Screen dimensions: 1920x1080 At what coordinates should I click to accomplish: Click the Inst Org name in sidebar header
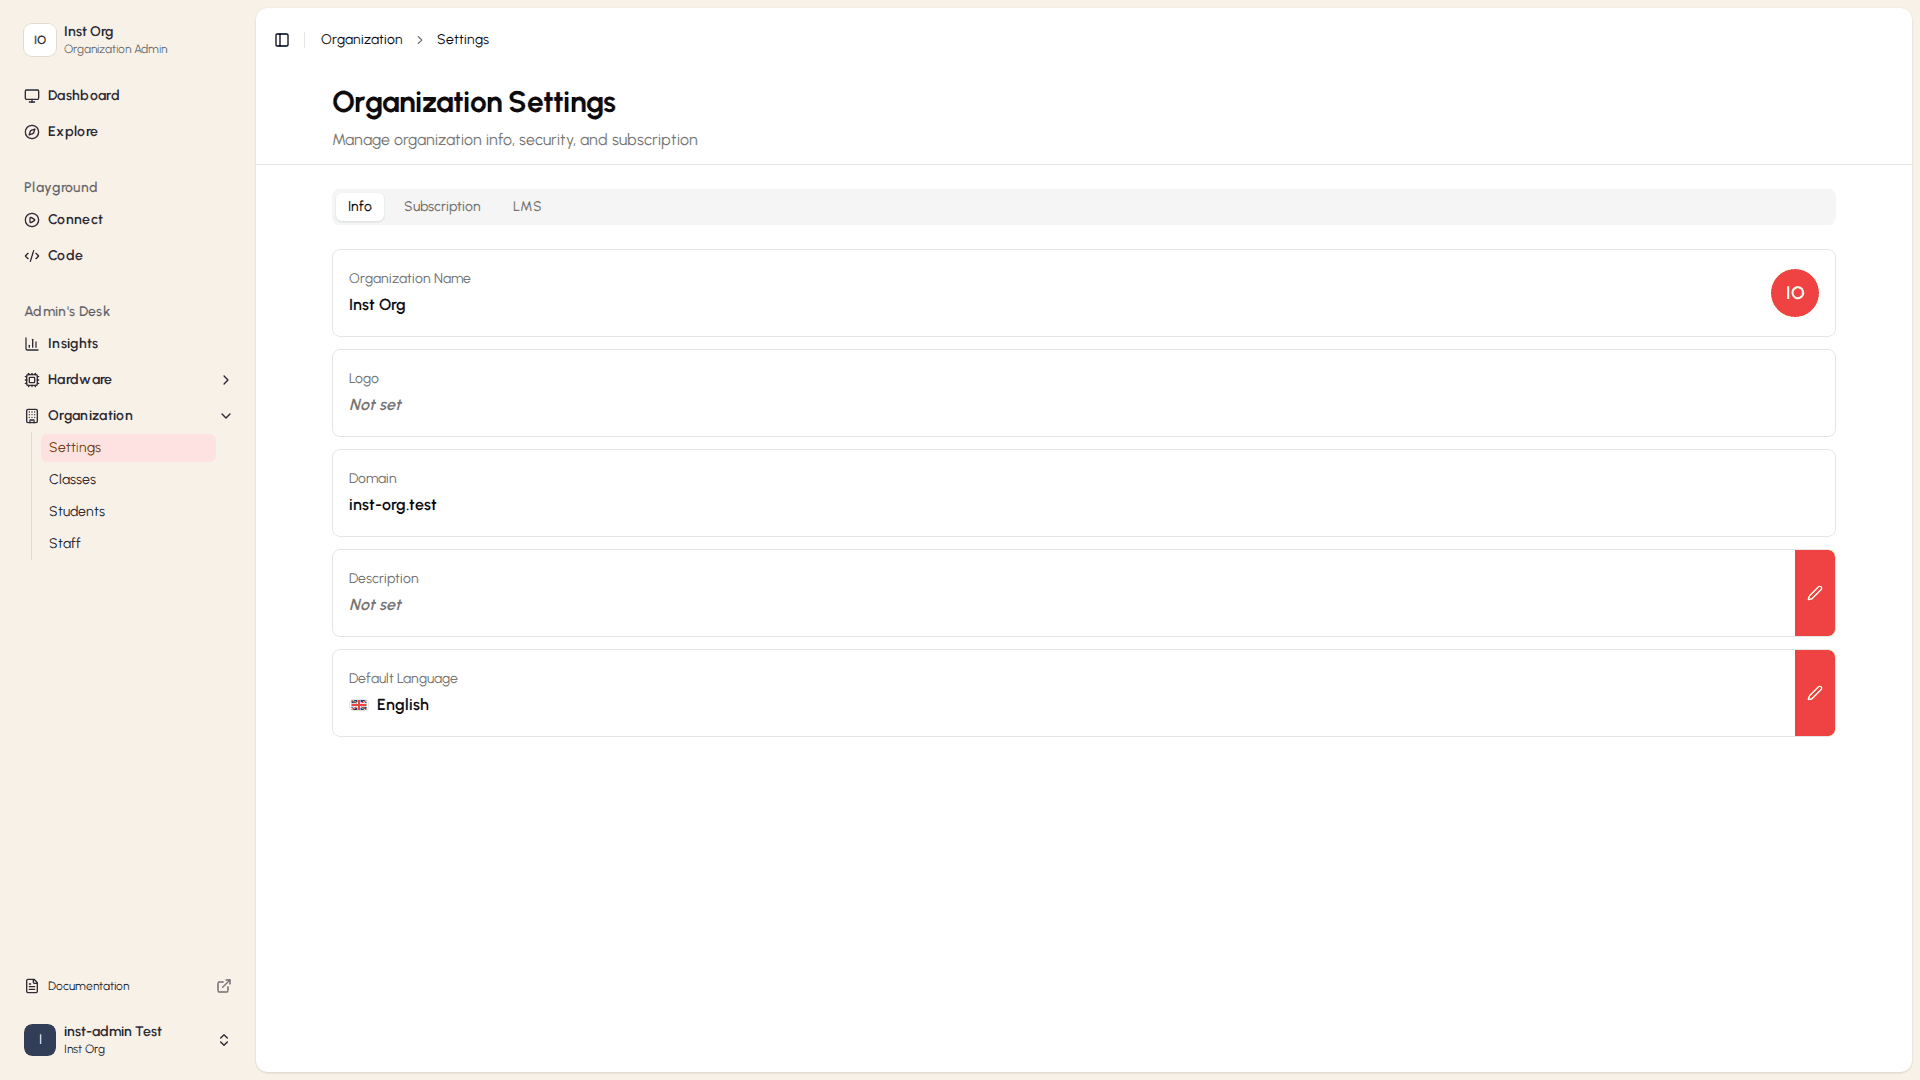point(89,32)
